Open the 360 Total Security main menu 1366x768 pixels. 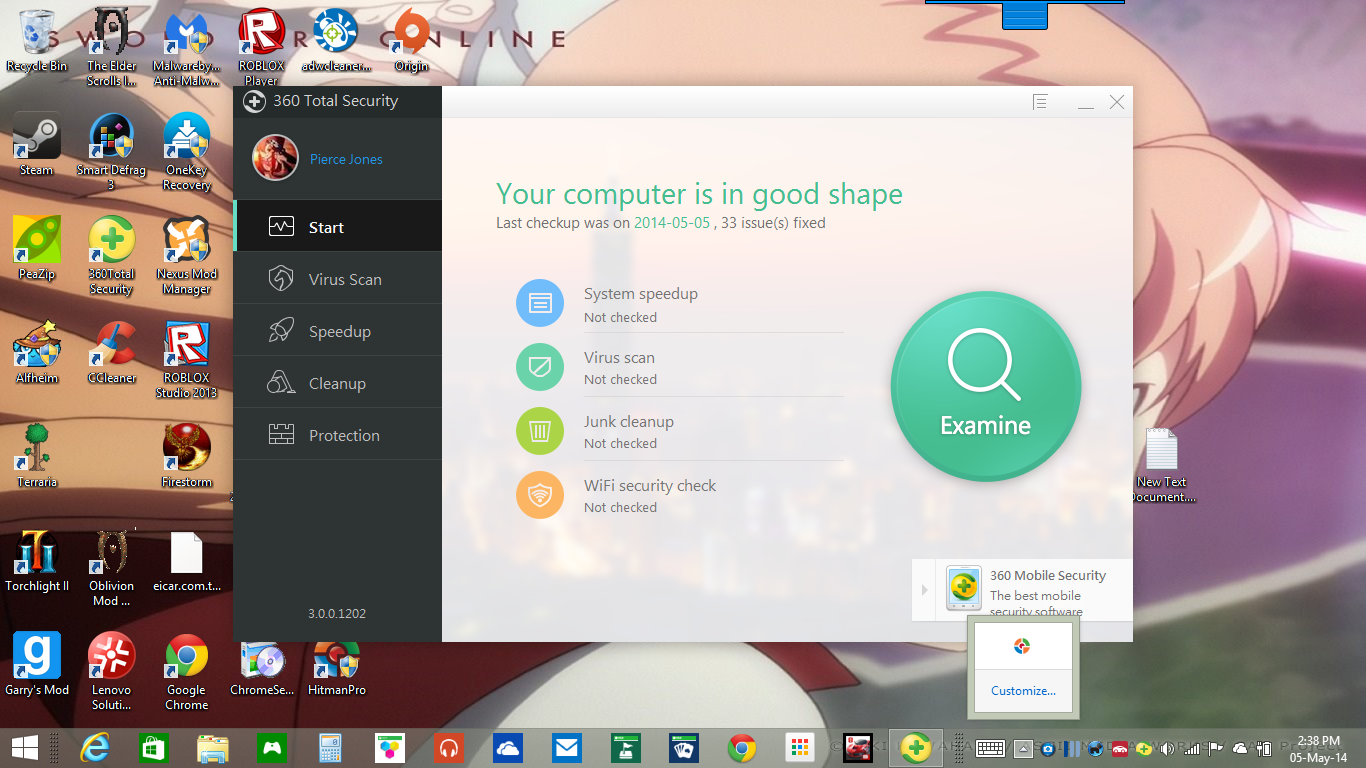[x=1040, y=102]
